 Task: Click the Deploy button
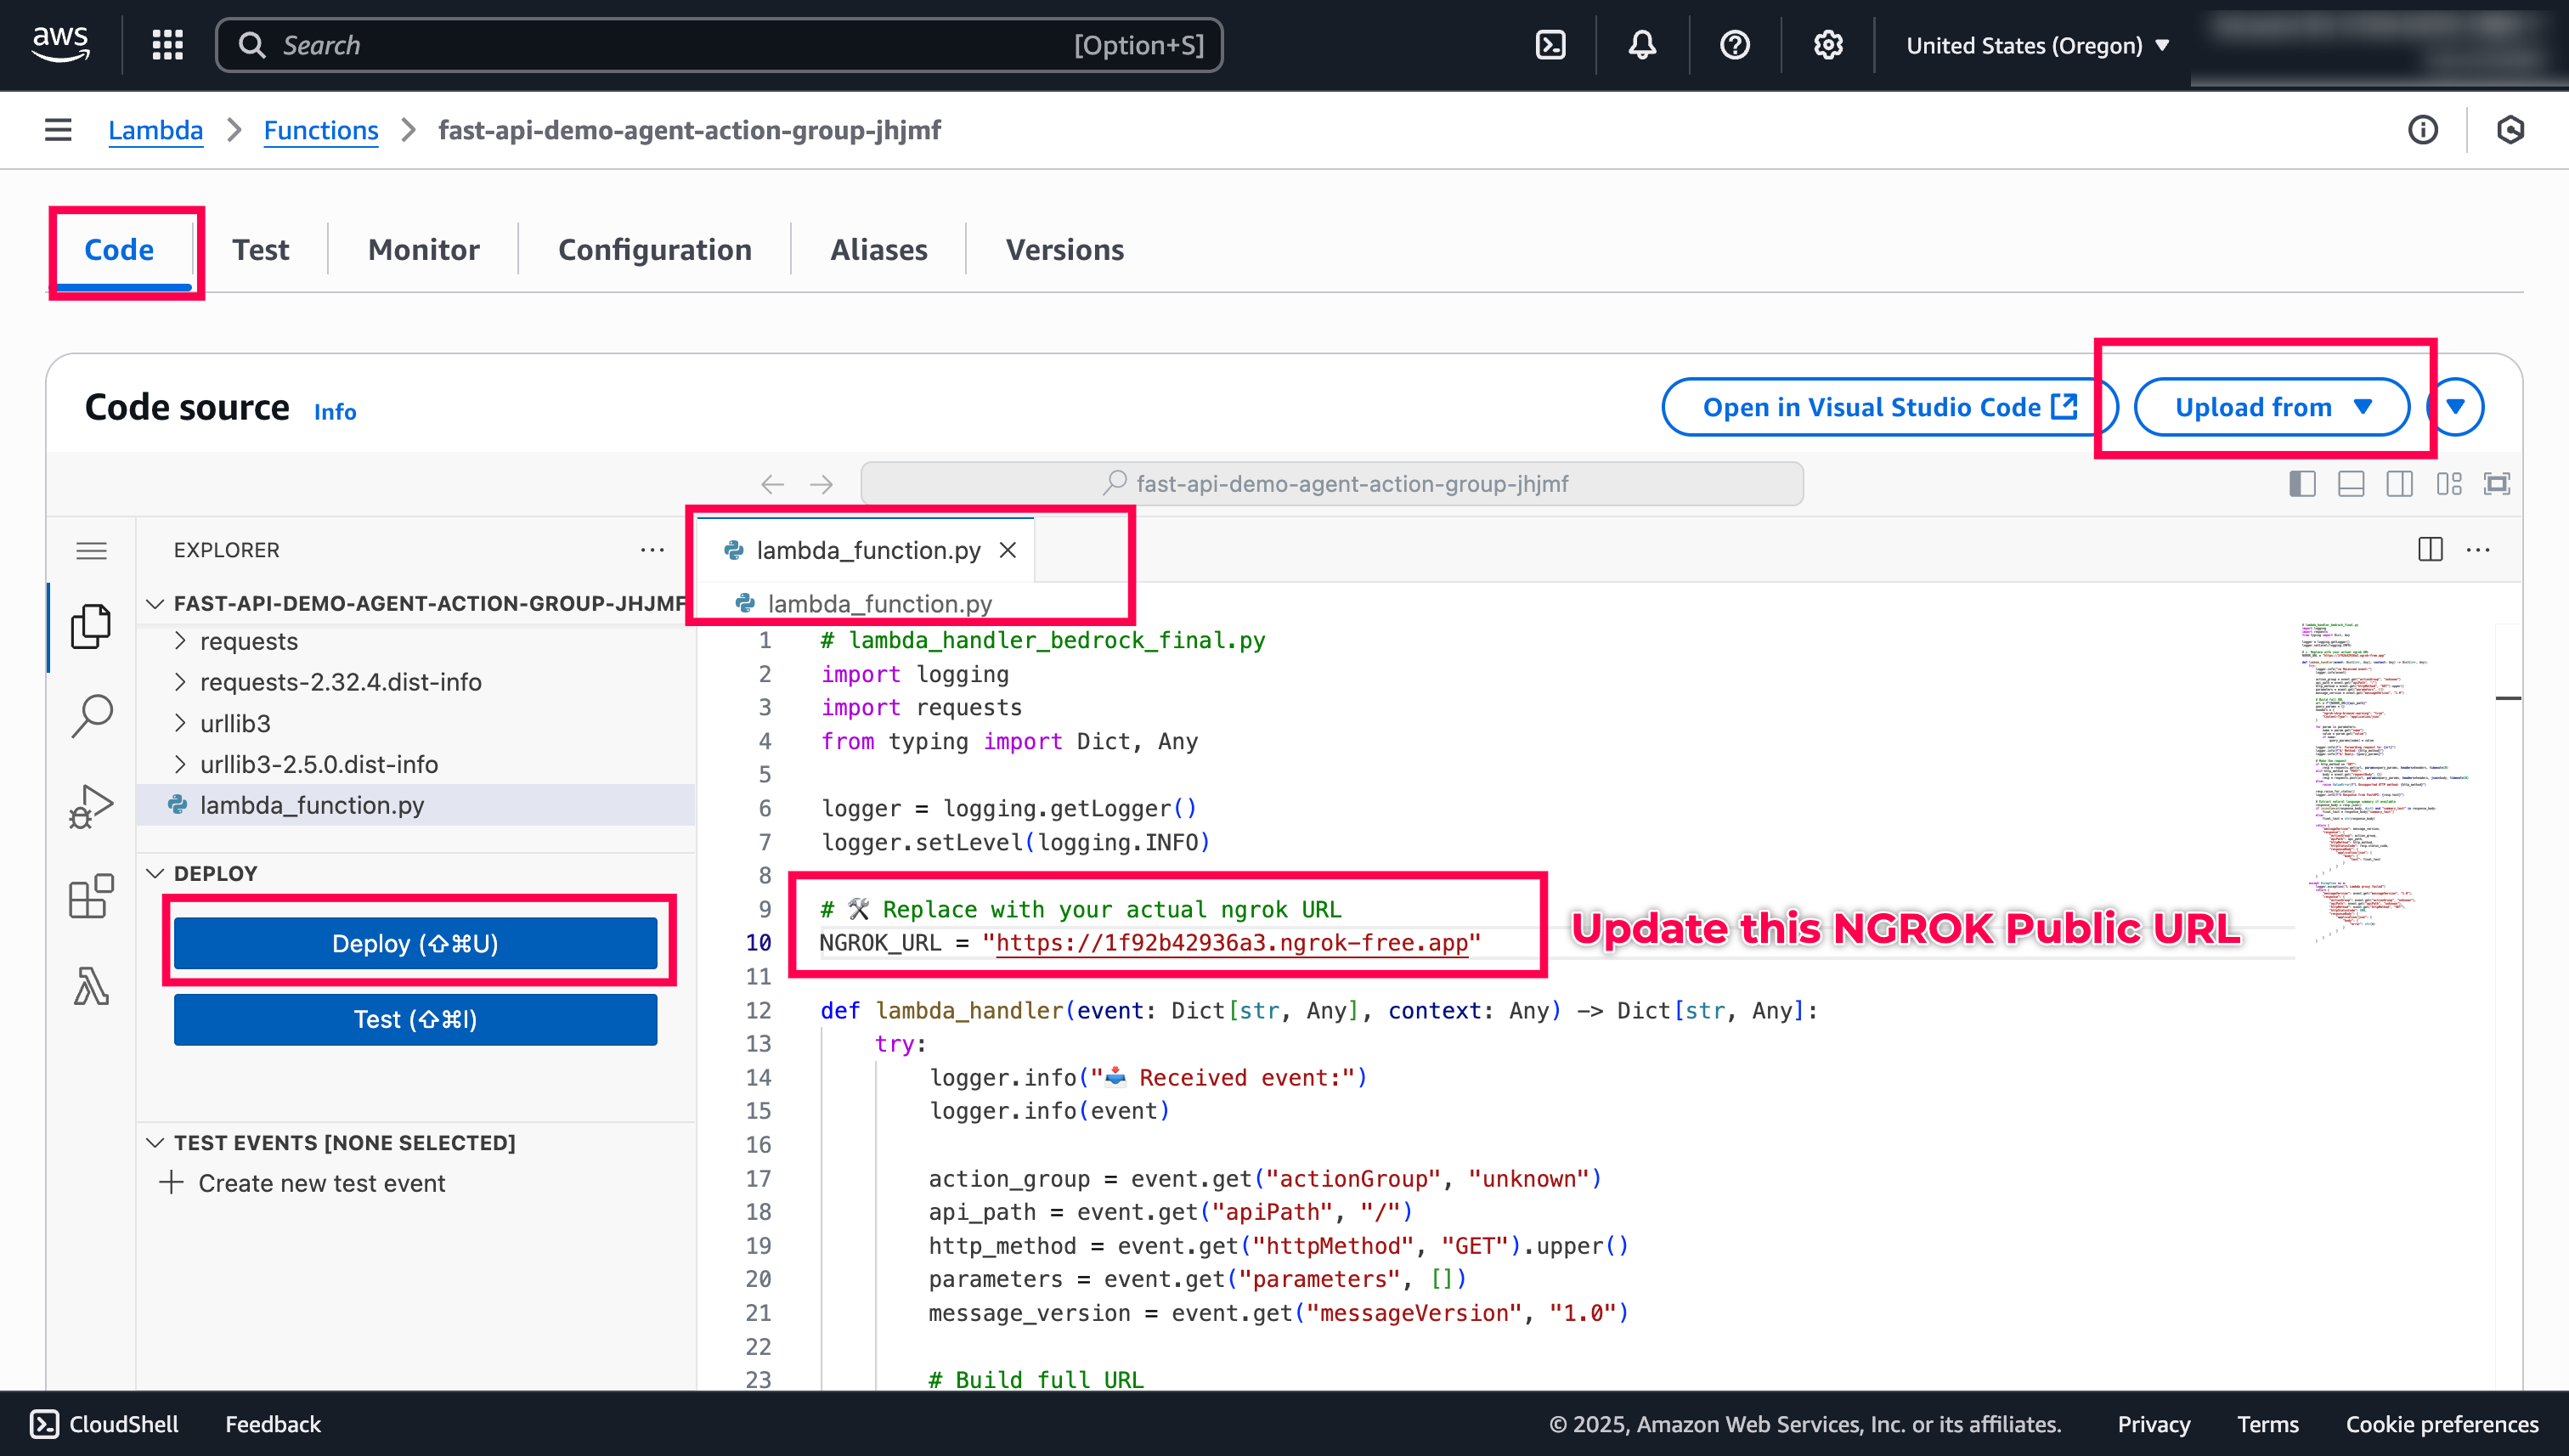(415, 943)
